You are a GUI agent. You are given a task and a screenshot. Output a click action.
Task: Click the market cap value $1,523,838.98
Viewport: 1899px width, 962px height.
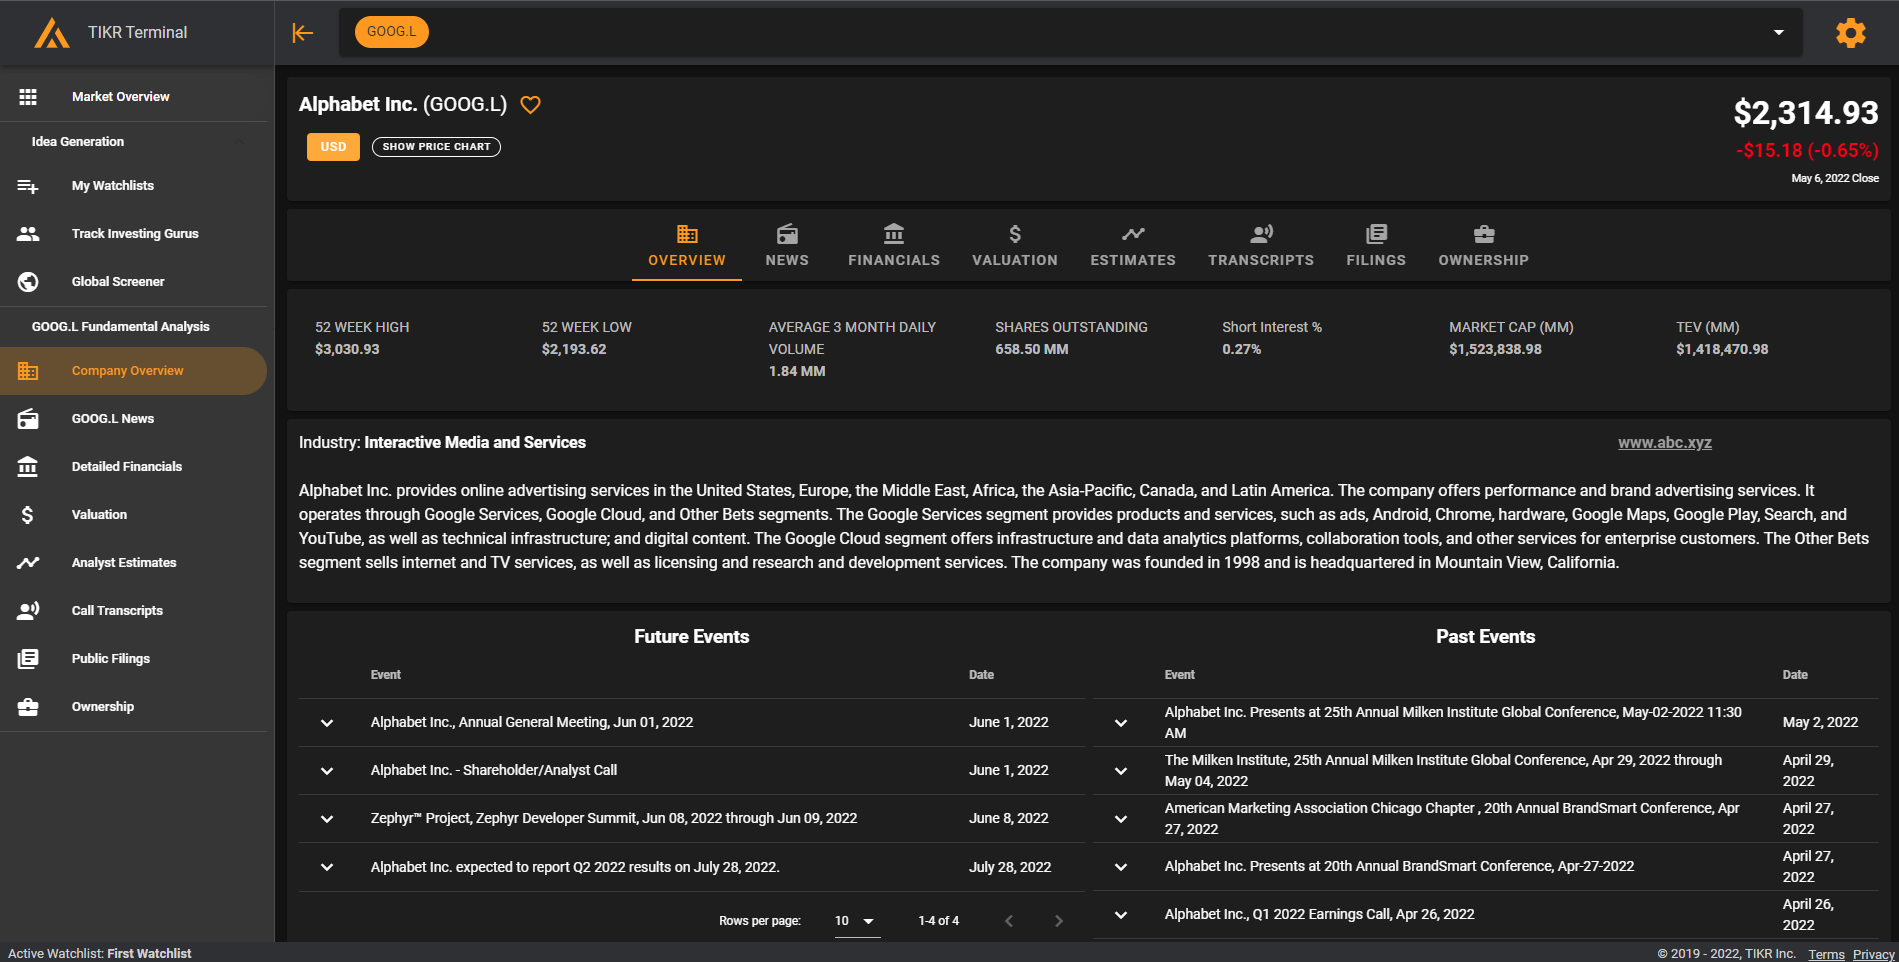[x=1495, y=349]
